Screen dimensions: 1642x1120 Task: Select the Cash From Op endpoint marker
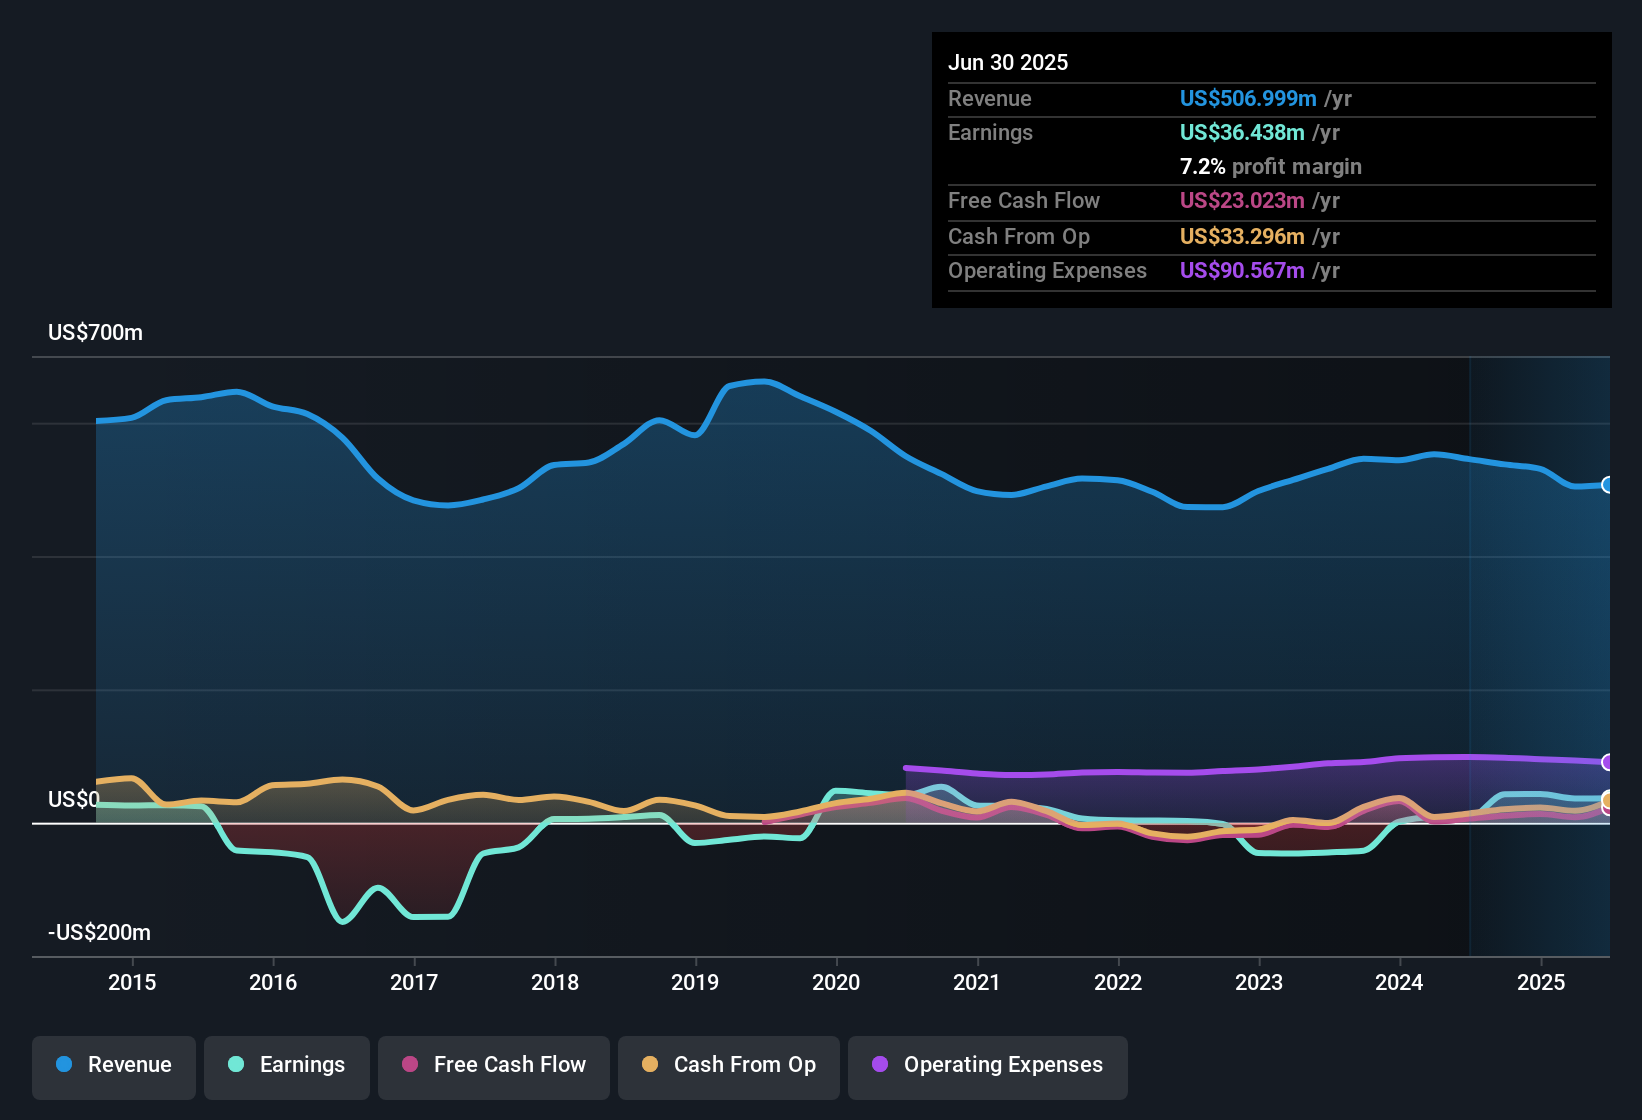(1608, 802)
